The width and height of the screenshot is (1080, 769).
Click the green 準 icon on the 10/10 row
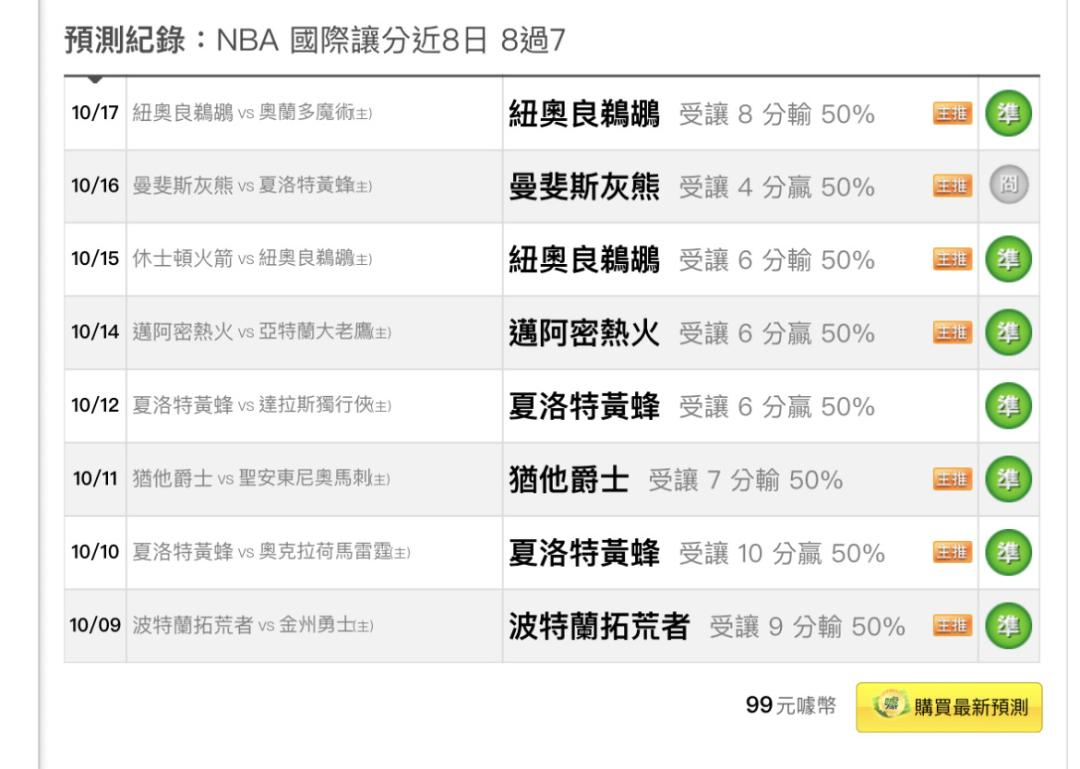[x=1009, y=552]
